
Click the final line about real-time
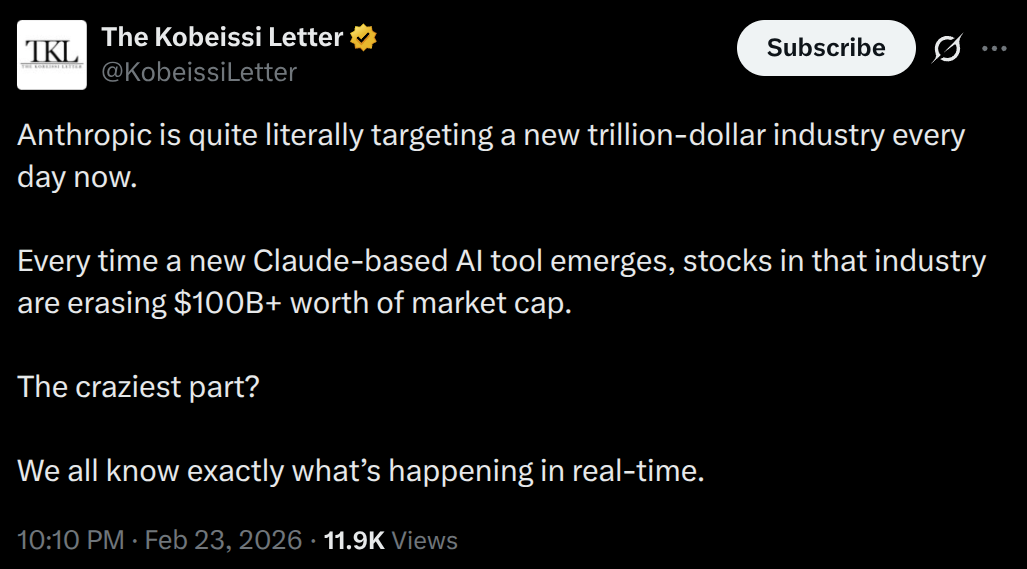361,470
